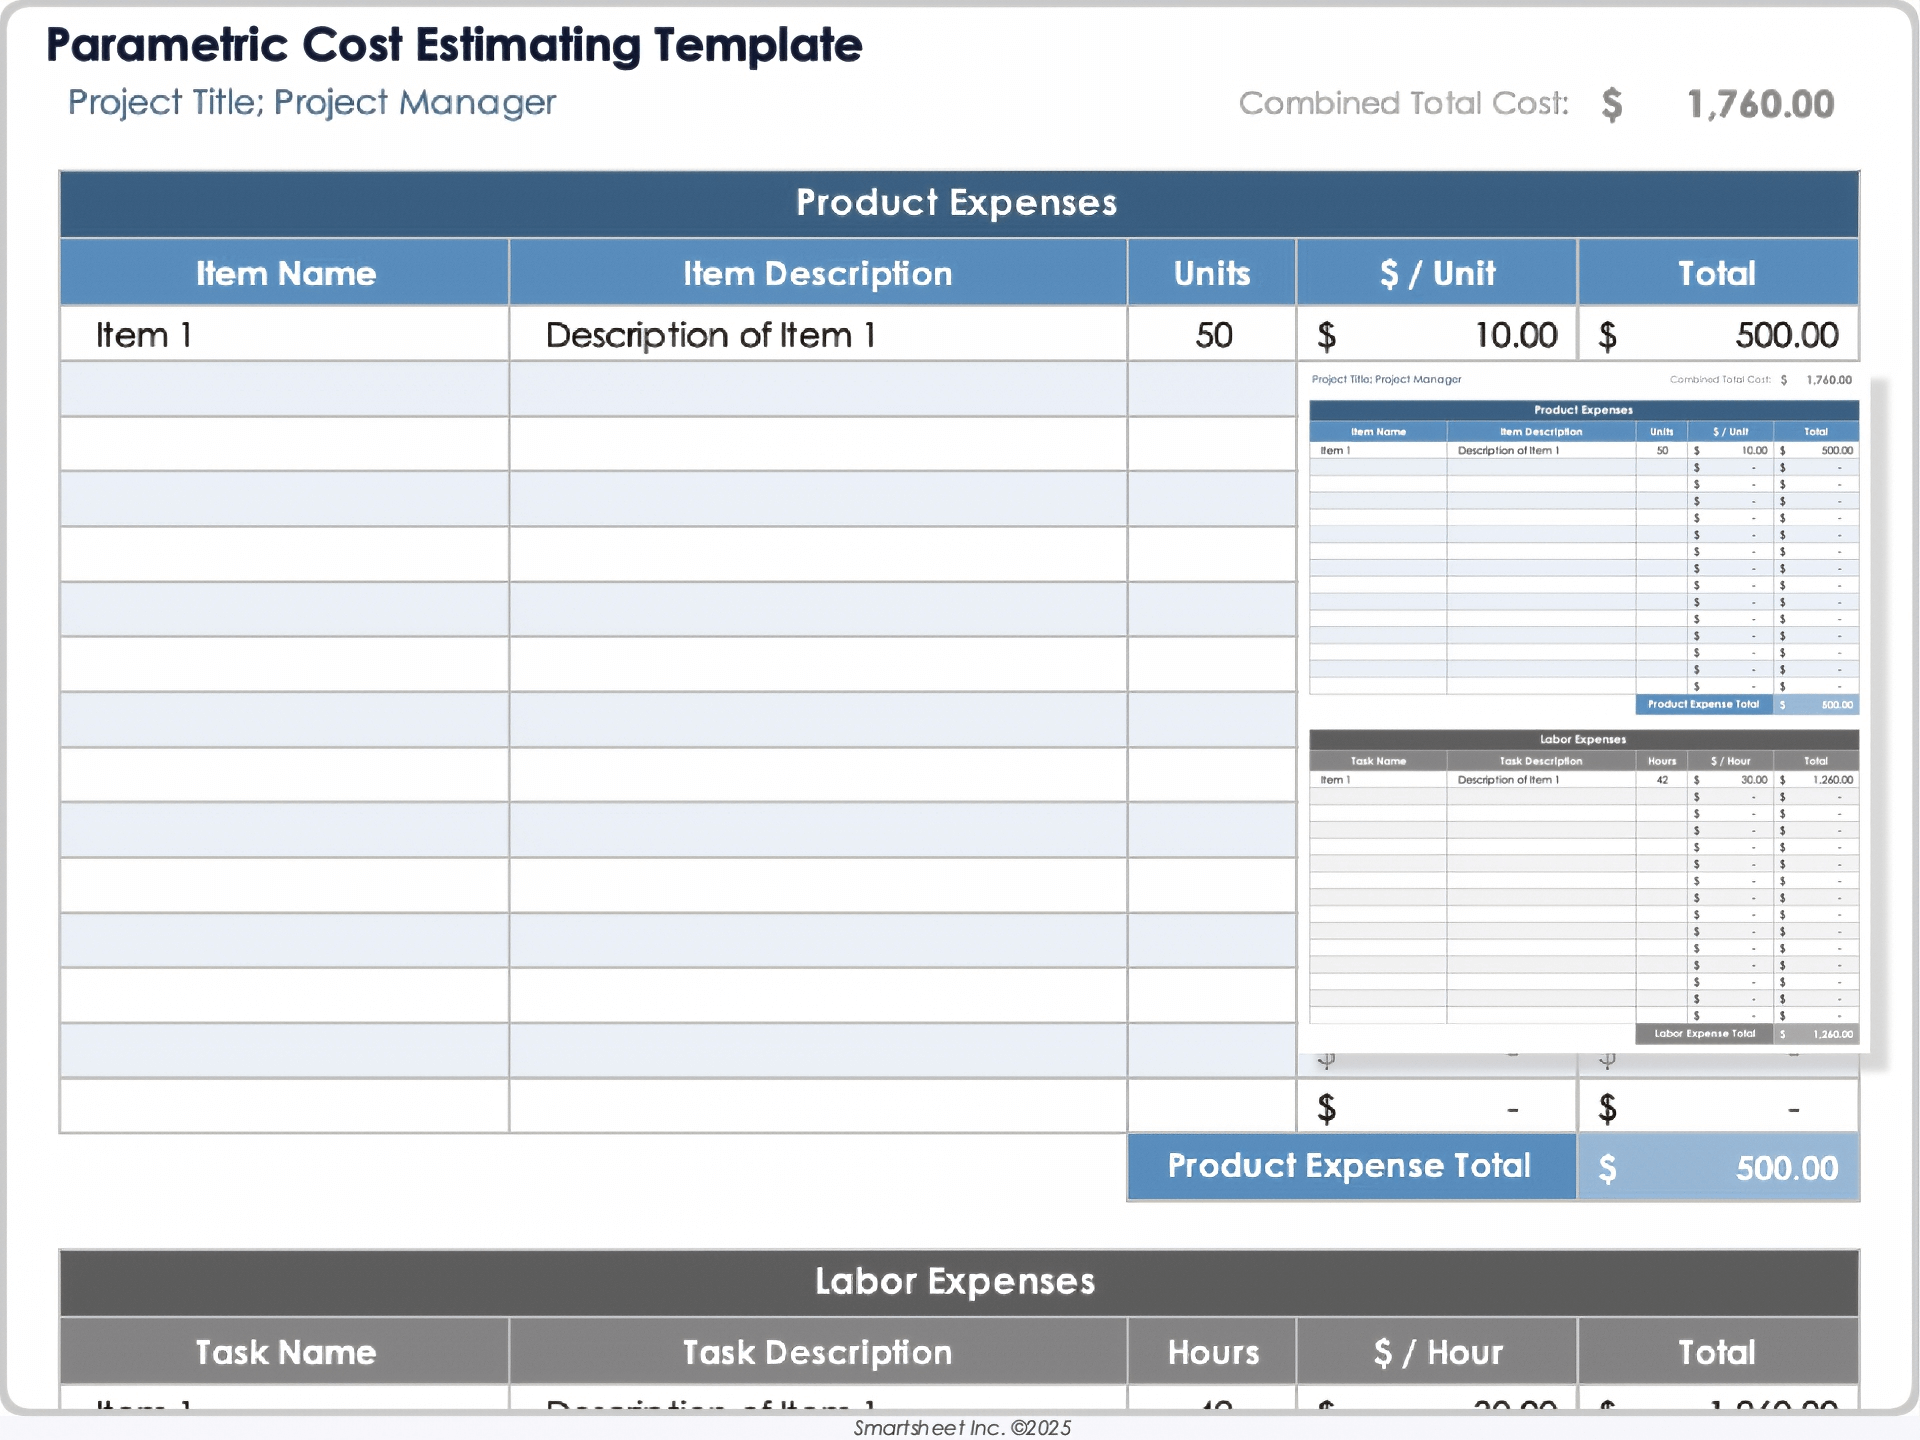
Task: Click the Project Title; Project Manager text
Action: (311, 103)
